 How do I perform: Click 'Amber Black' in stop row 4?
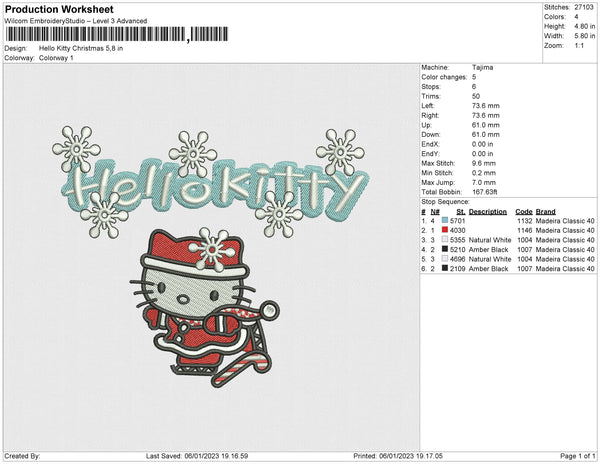[x=488, y=249]
